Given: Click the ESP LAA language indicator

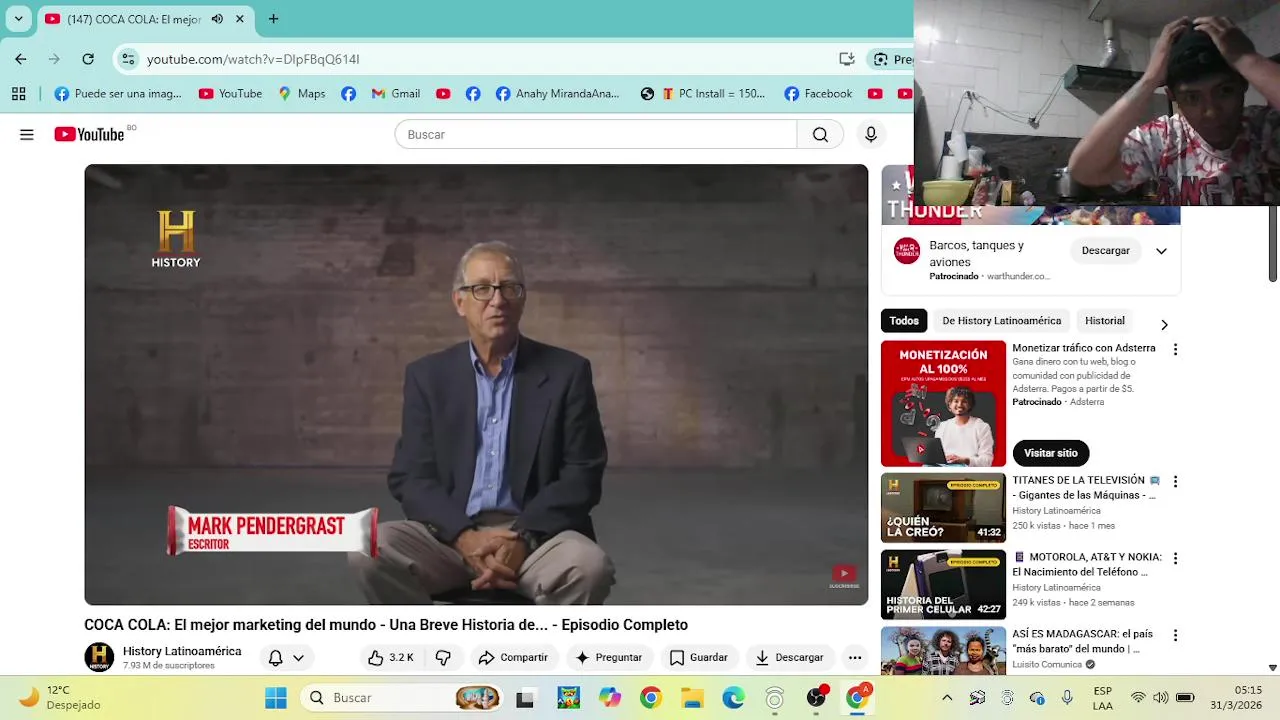Looking at the screenshot, I should coord(1102,697).
